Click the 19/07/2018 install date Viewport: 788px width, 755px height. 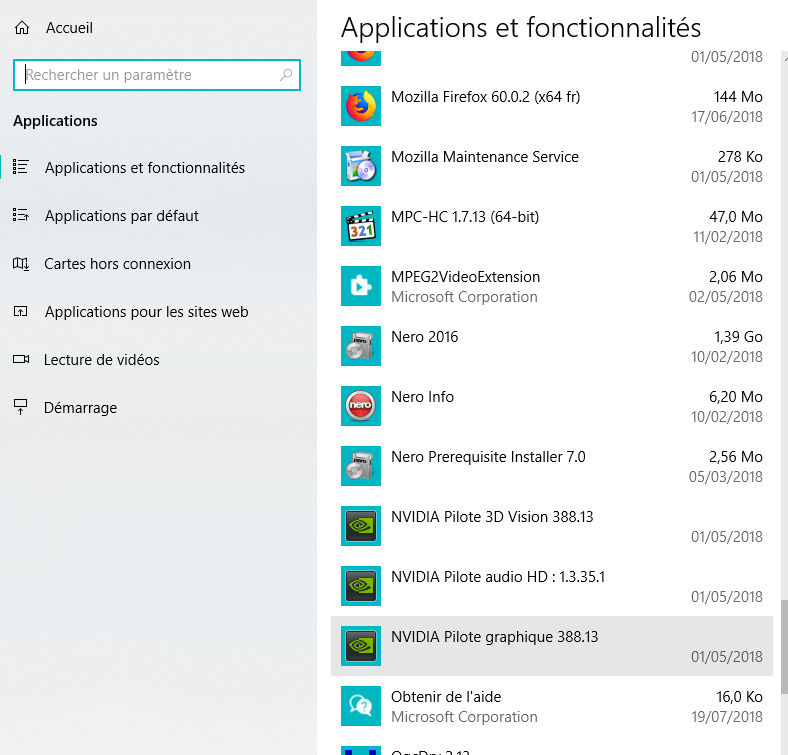tap(727, 716)
